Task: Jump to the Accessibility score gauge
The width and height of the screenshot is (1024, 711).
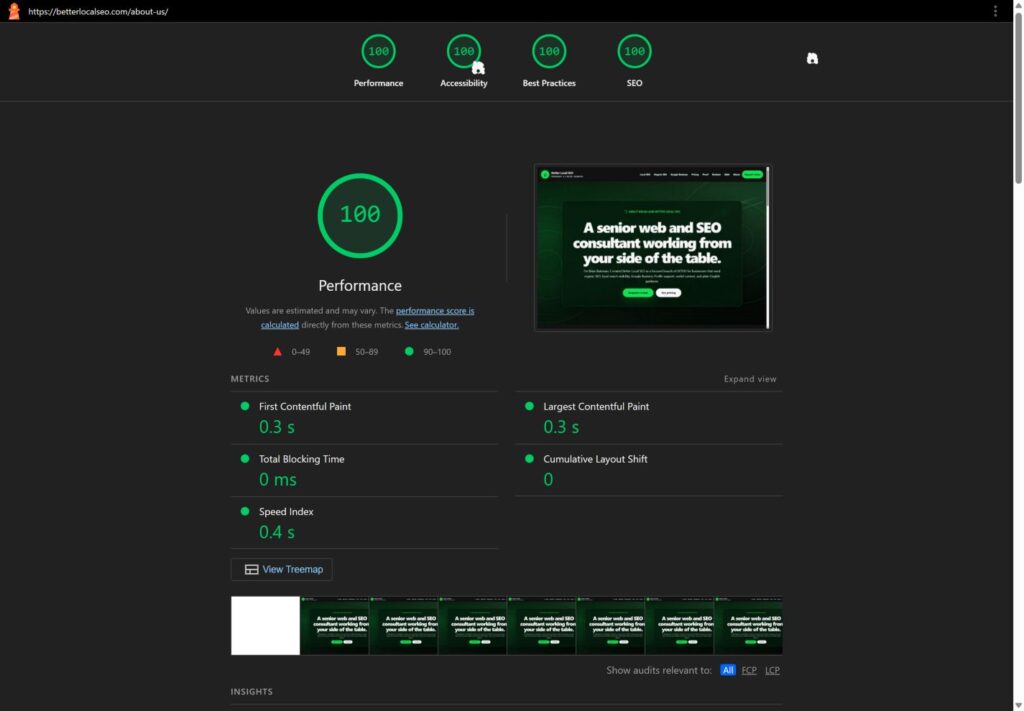Action: 464,60
